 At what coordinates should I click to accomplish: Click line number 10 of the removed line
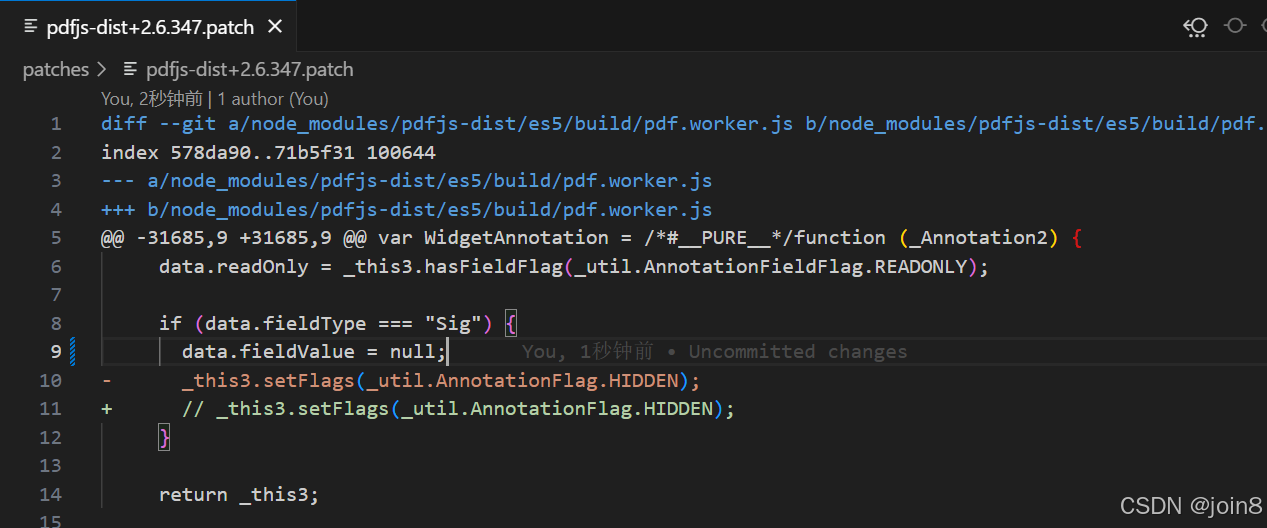coord(51,380)
